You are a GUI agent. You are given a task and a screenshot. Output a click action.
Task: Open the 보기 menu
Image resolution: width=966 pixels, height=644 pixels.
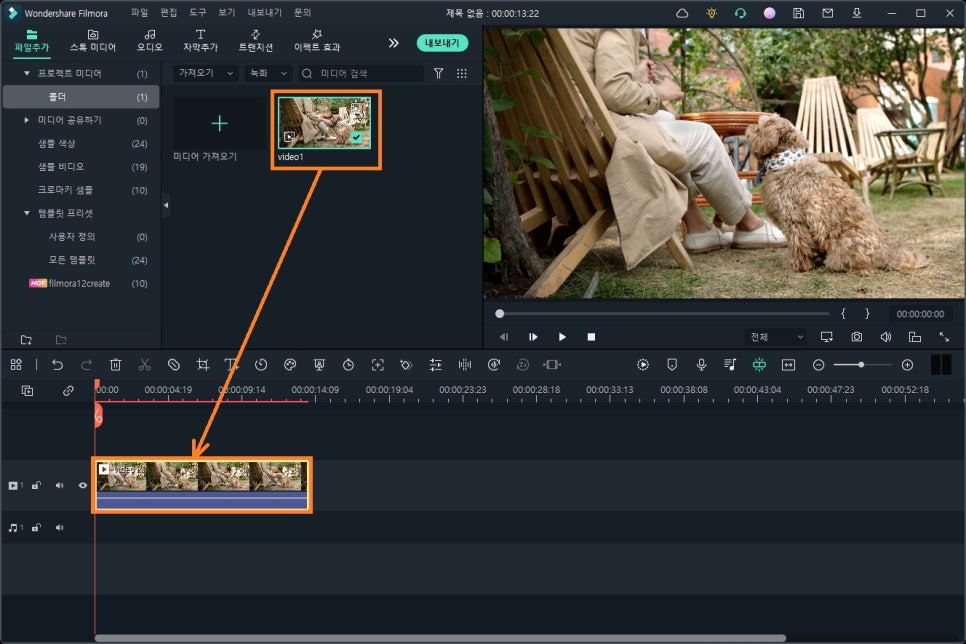[x=227, y=12]
